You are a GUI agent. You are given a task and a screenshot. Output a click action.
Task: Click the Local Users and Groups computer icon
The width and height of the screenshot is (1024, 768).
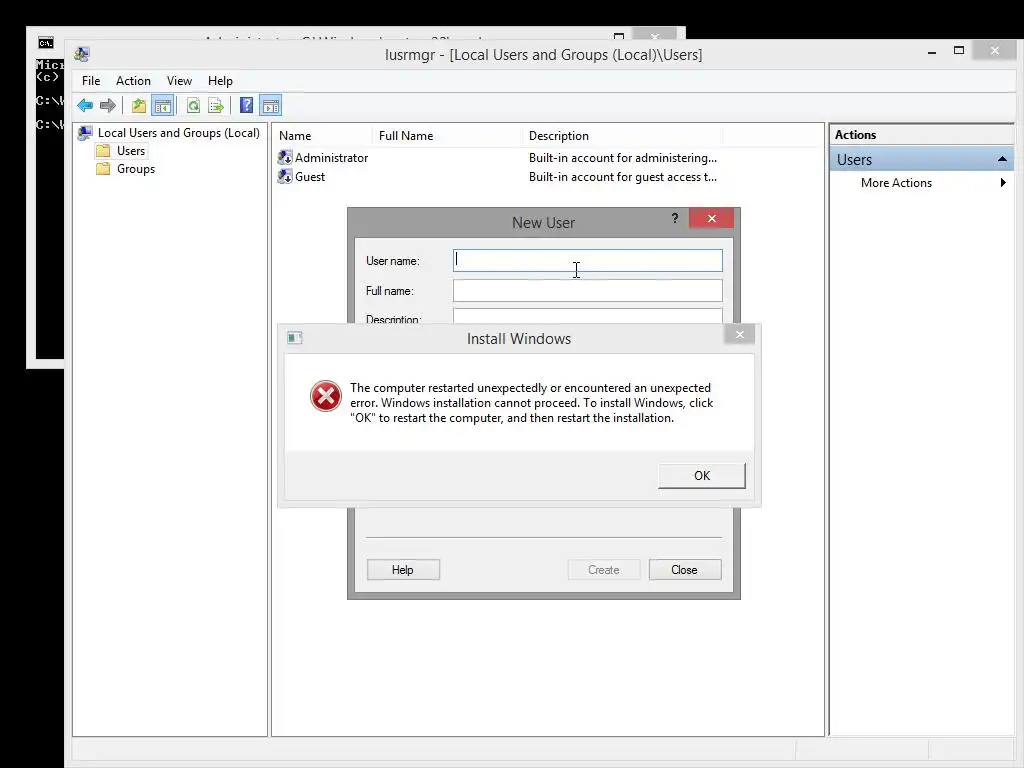click(85, 133)
